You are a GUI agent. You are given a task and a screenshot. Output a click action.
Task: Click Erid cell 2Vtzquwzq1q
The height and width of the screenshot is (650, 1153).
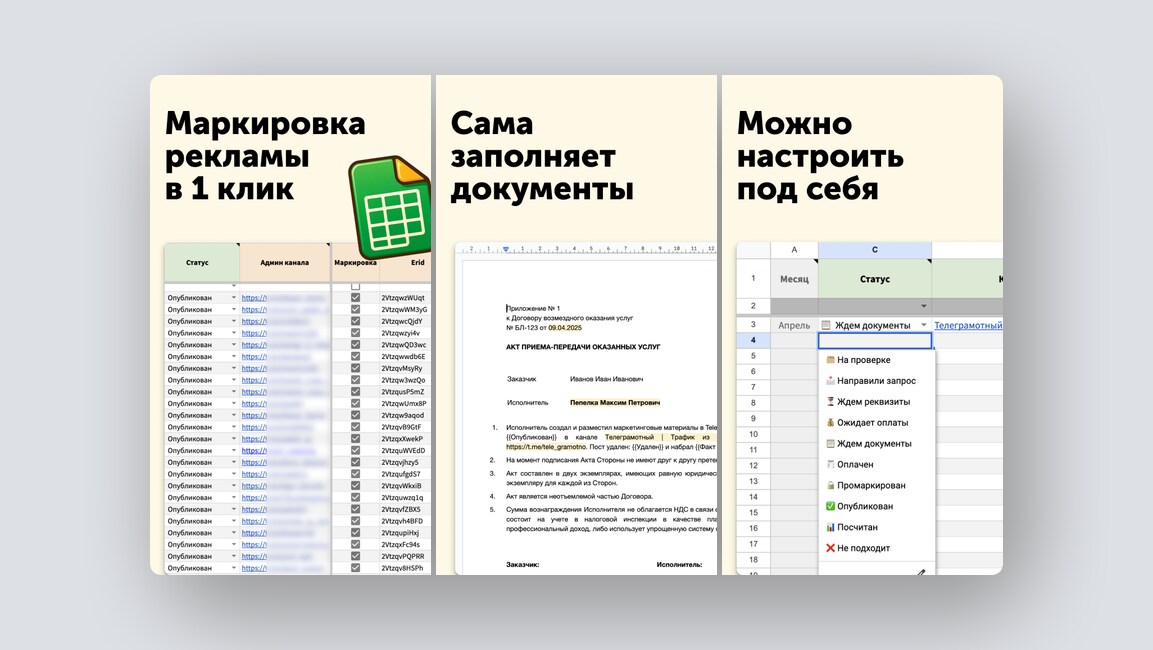(x=405, y=498)
